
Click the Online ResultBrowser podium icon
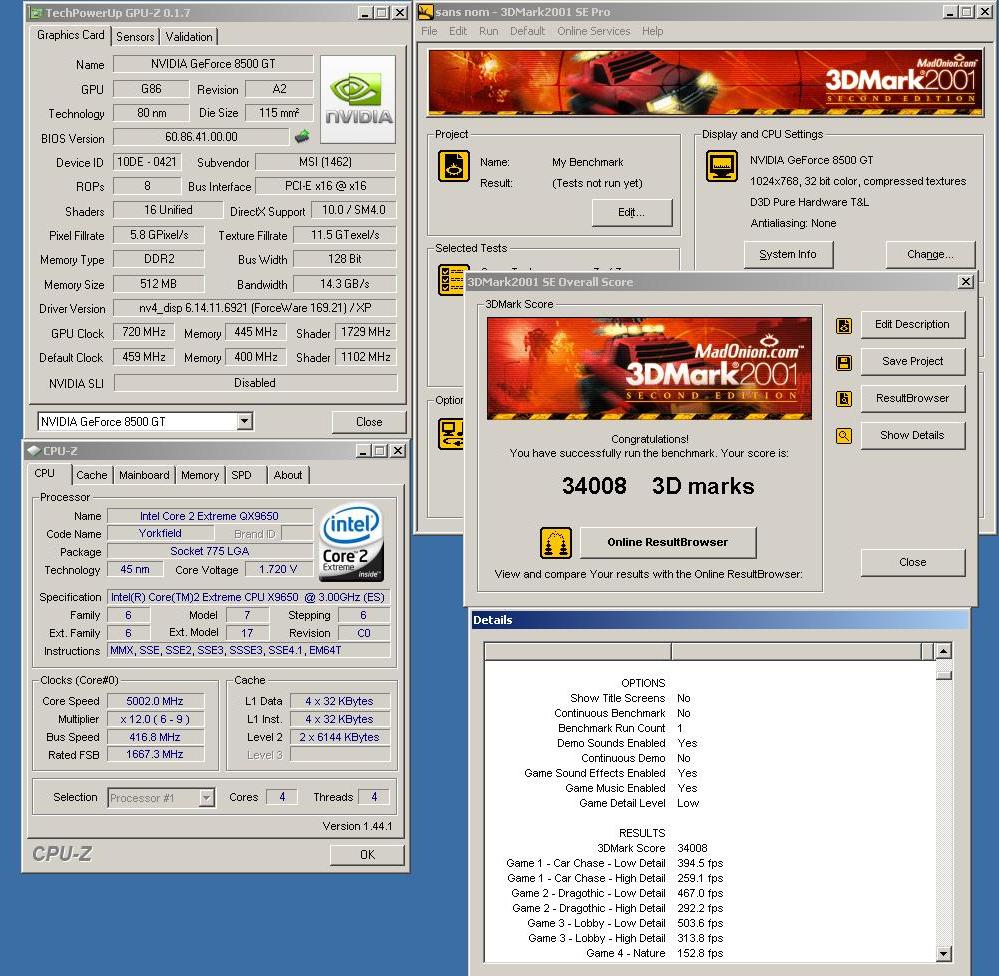pyautogui.click(x=556, y=543)
